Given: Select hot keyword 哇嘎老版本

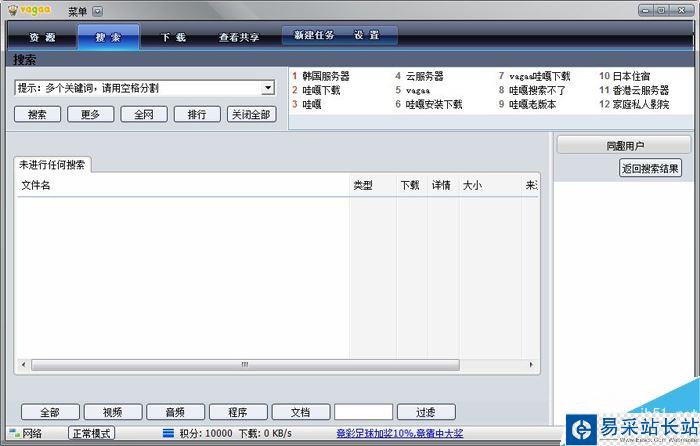Looking at the screenshot, I should (x=533, y=104).
